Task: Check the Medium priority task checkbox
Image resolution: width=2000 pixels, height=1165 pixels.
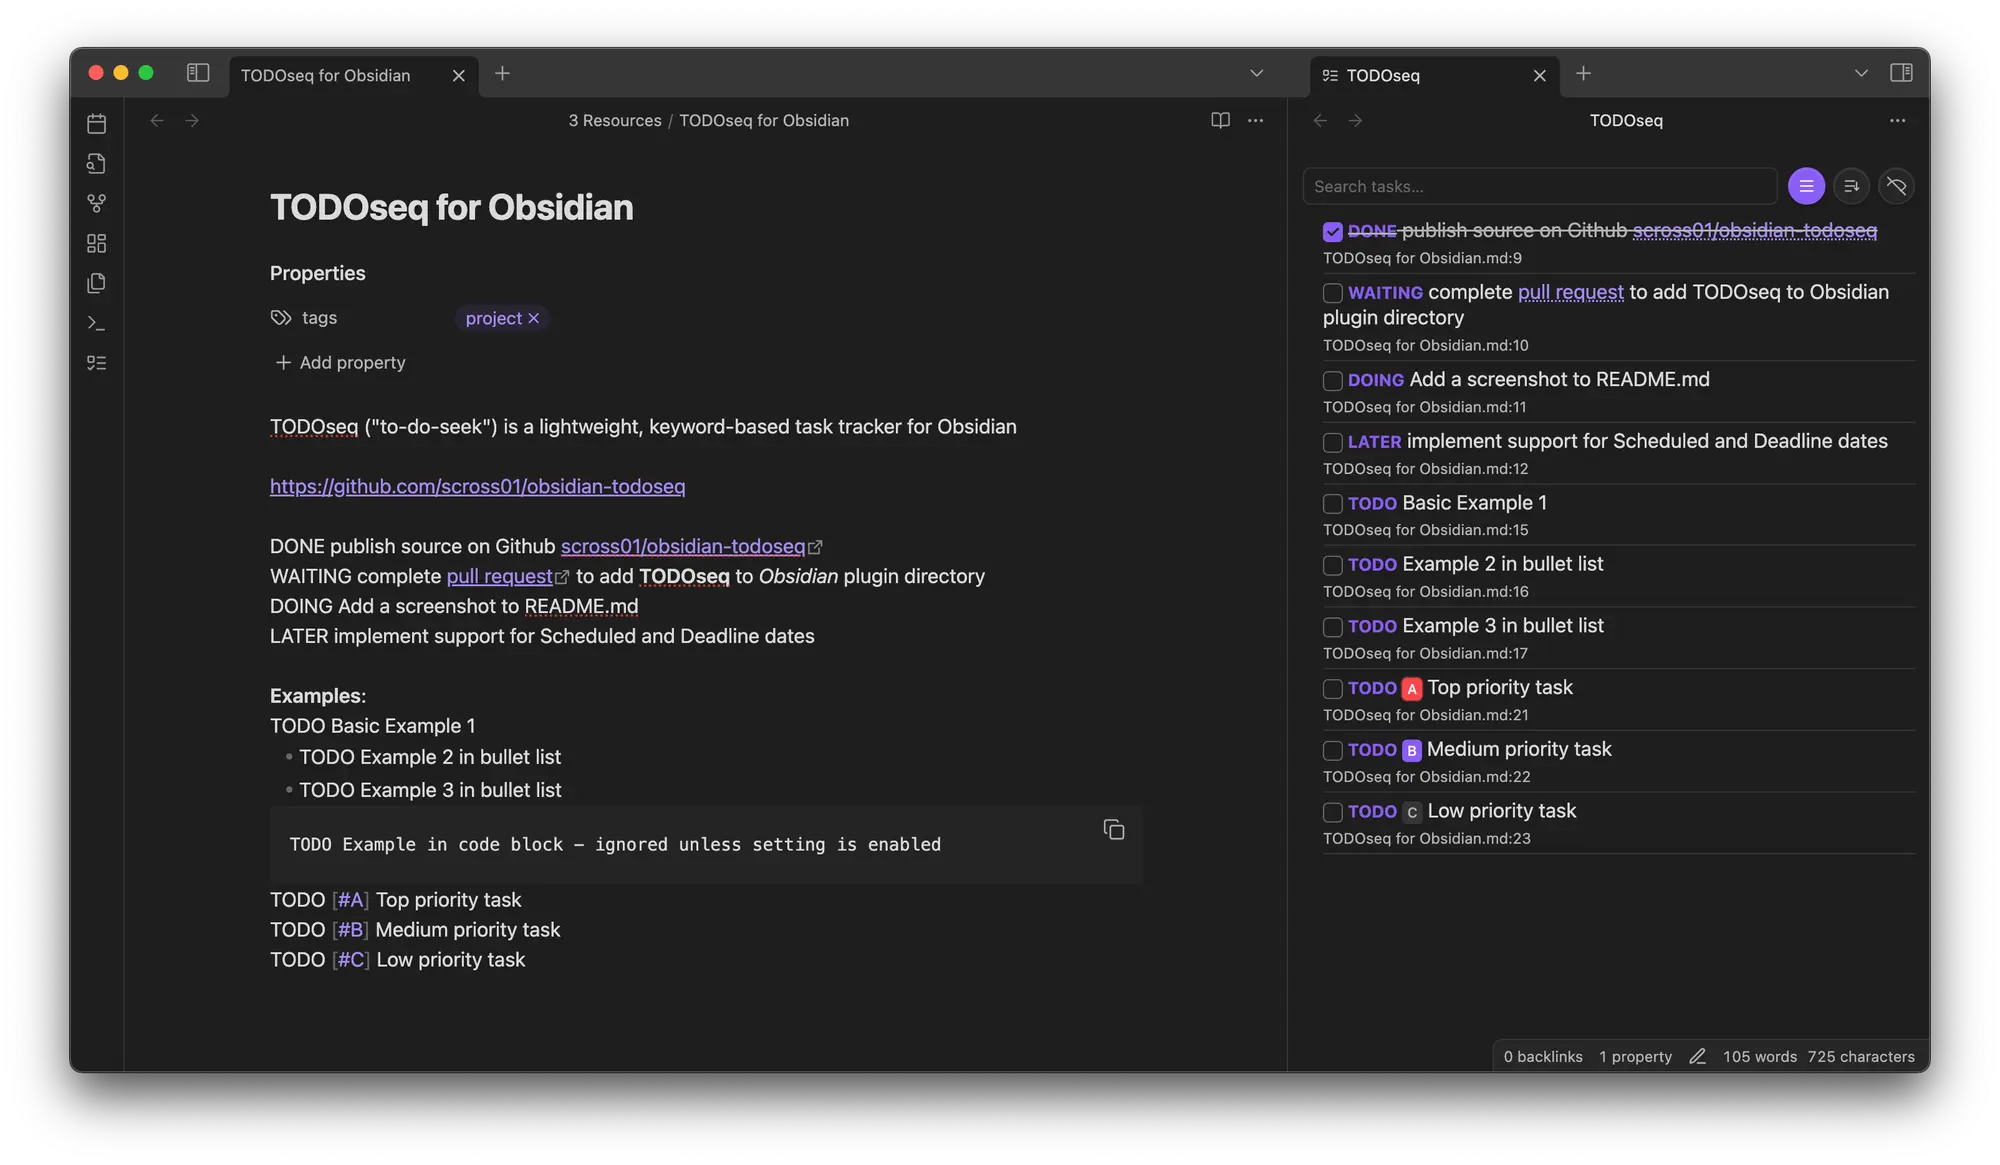Action: pos(1332,751)
